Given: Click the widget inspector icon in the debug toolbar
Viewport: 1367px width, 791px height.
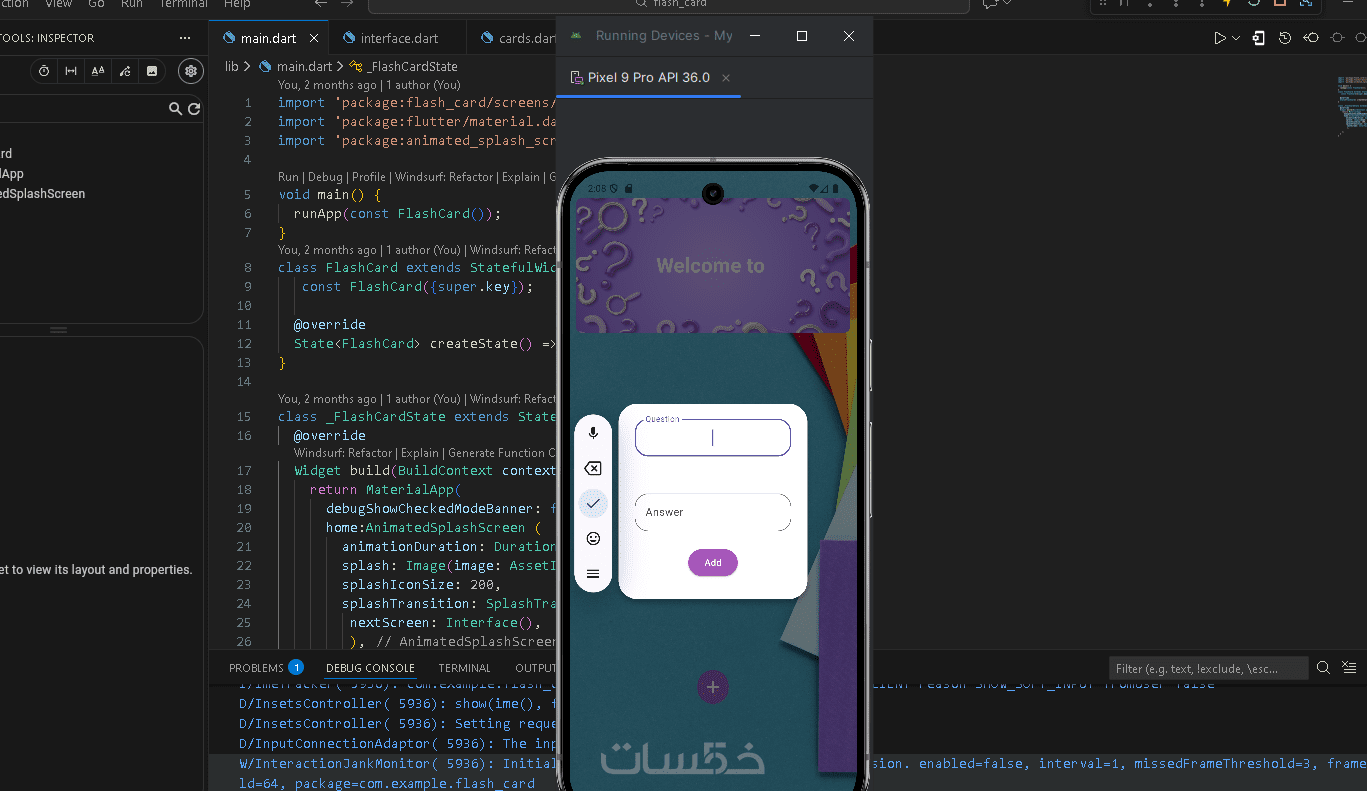Looking at the screenshot, I should pos(1306,4).
